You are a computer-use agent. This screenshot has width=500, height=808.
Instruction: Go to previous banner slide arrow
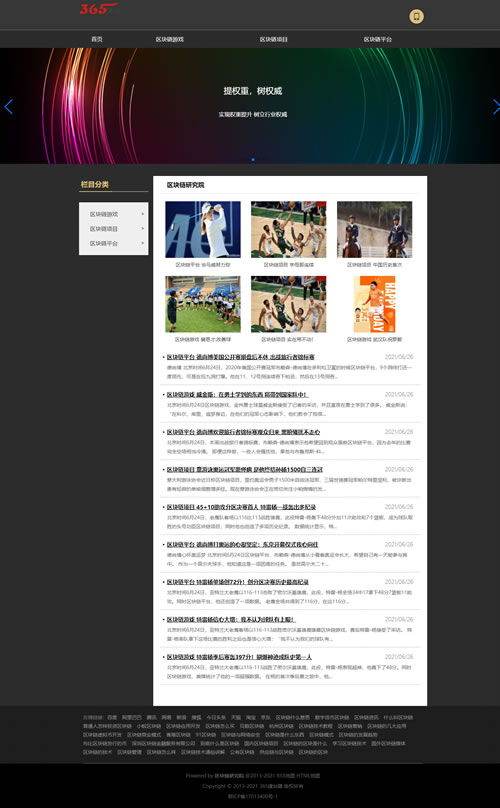8,107
